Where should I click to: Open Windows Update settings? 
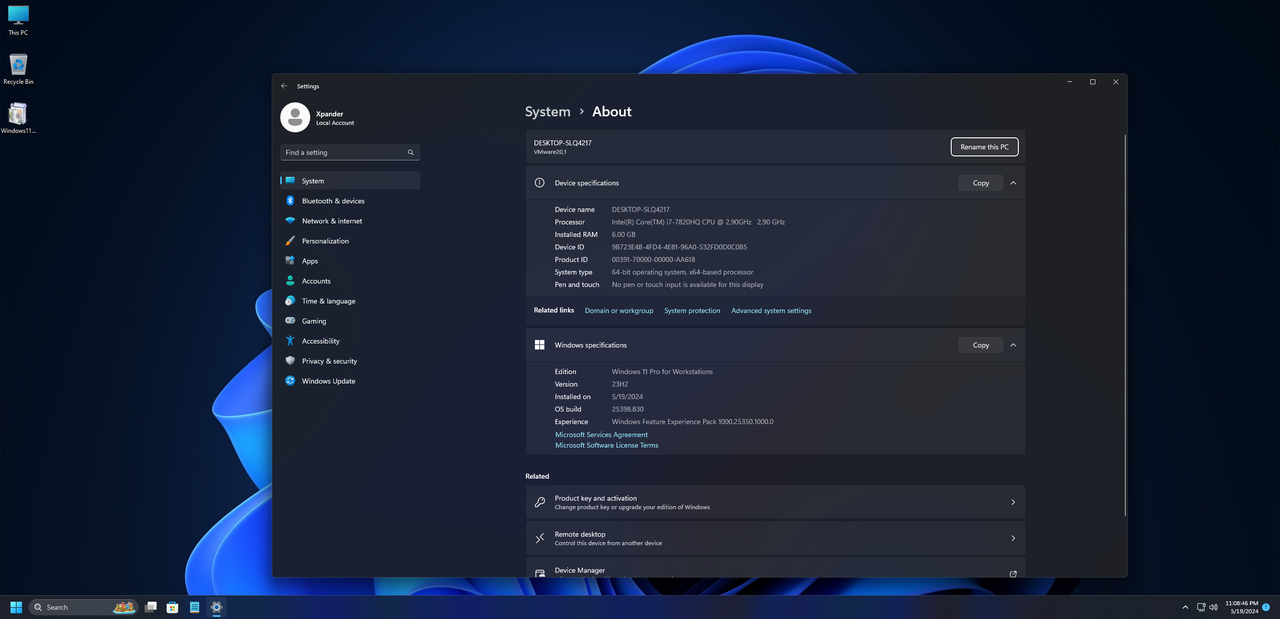[x=350, y=381]
